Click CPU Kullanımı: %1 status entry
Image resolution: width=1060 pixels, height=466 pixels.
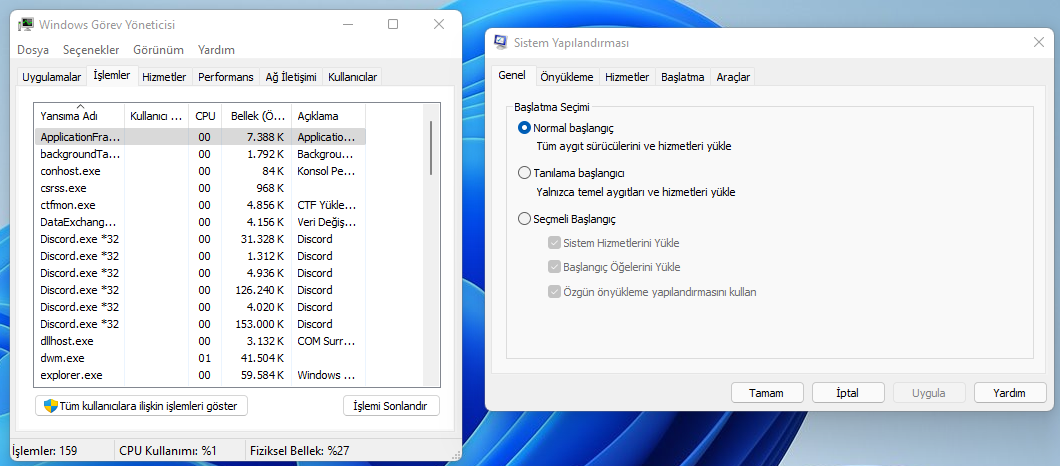168,450
